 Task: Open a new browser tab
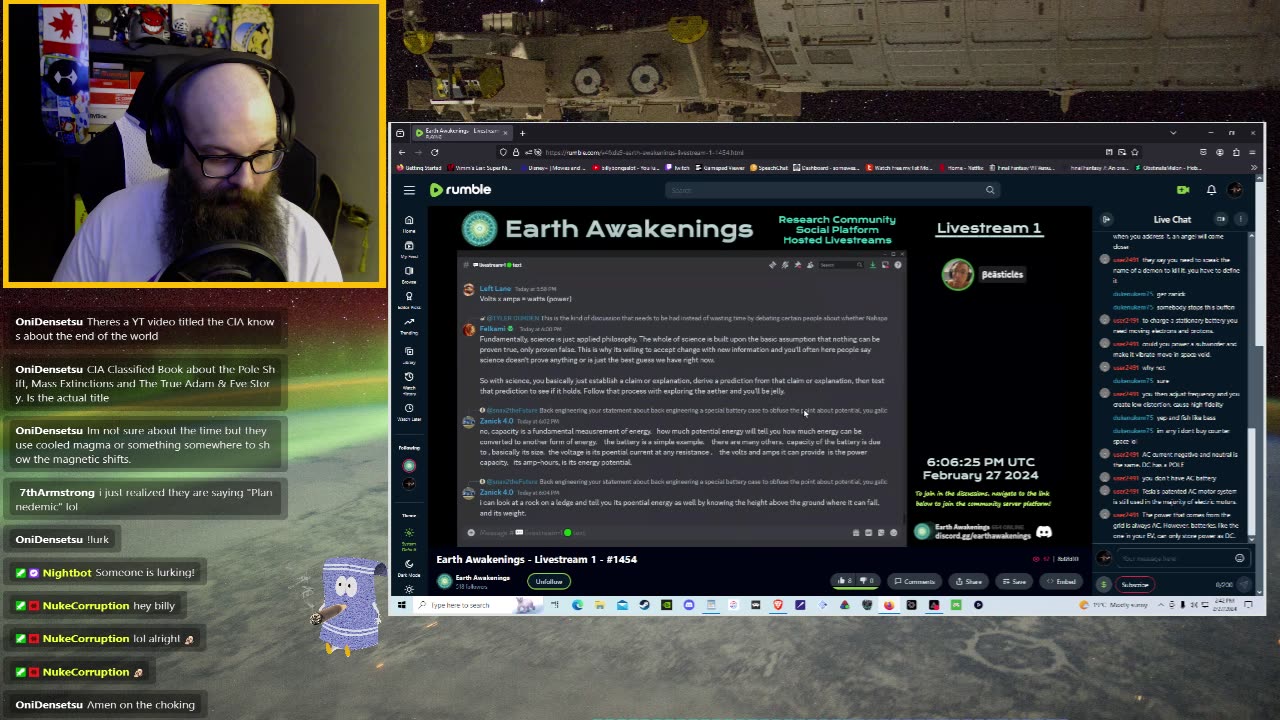tap(522, 133)
